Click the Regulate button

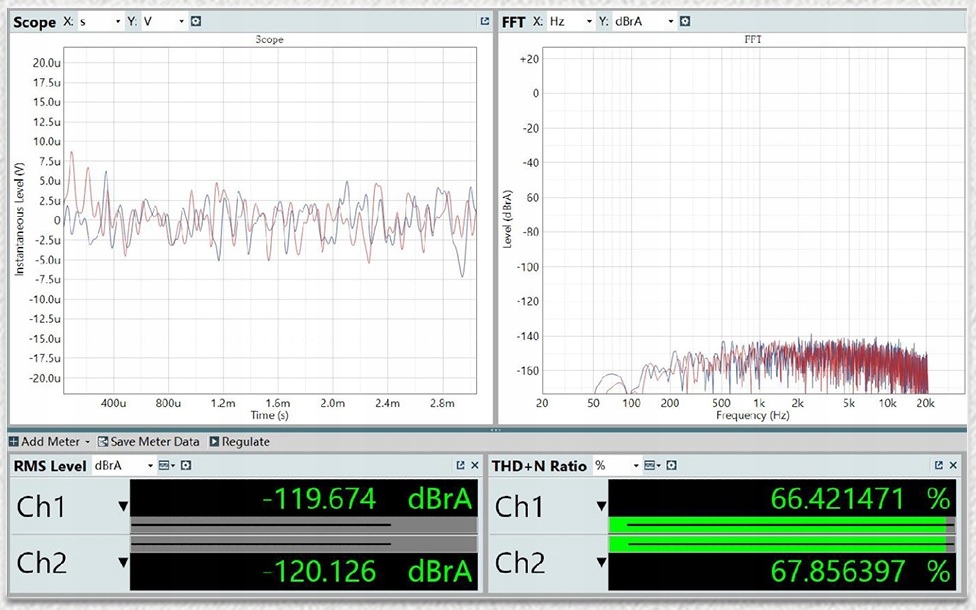click(239, 441)
